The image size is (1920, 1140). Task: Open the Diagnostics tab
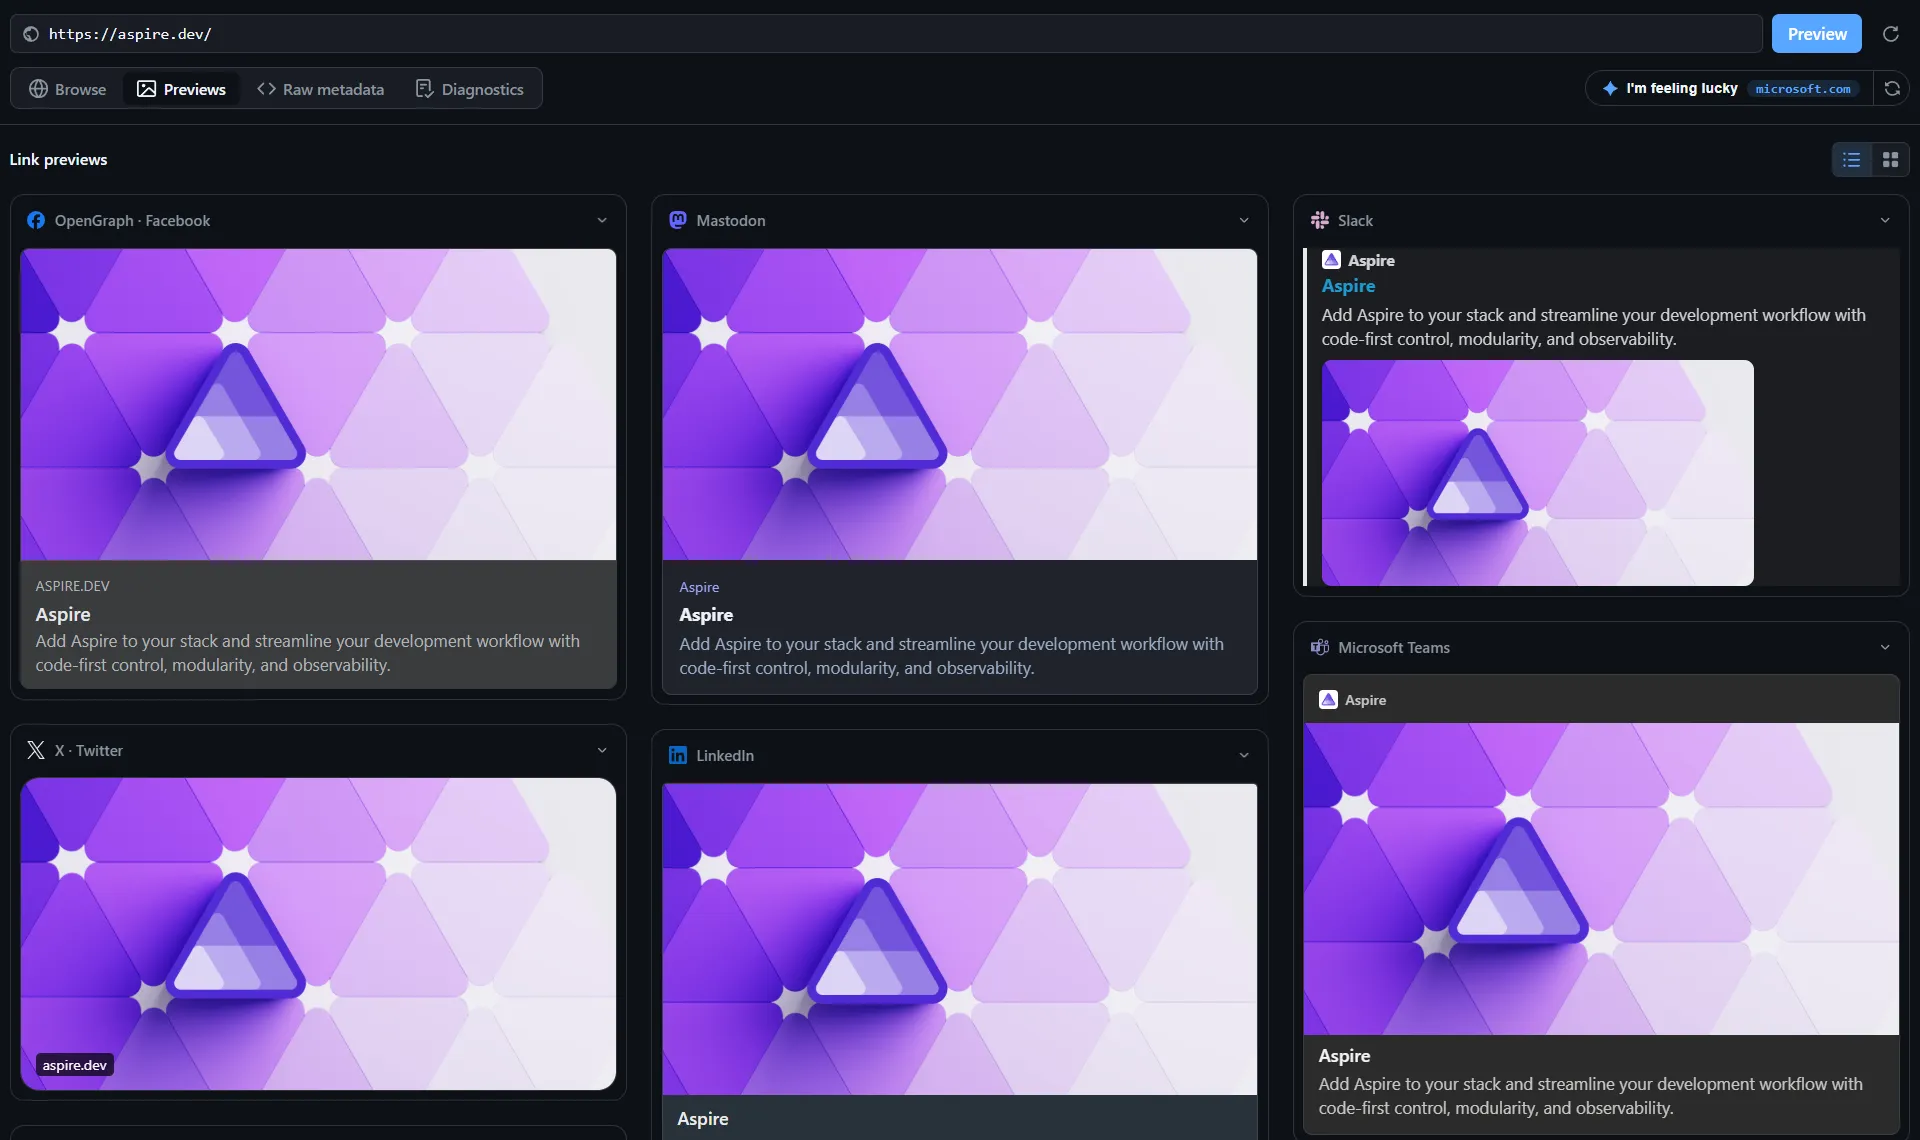click(470, 89)
